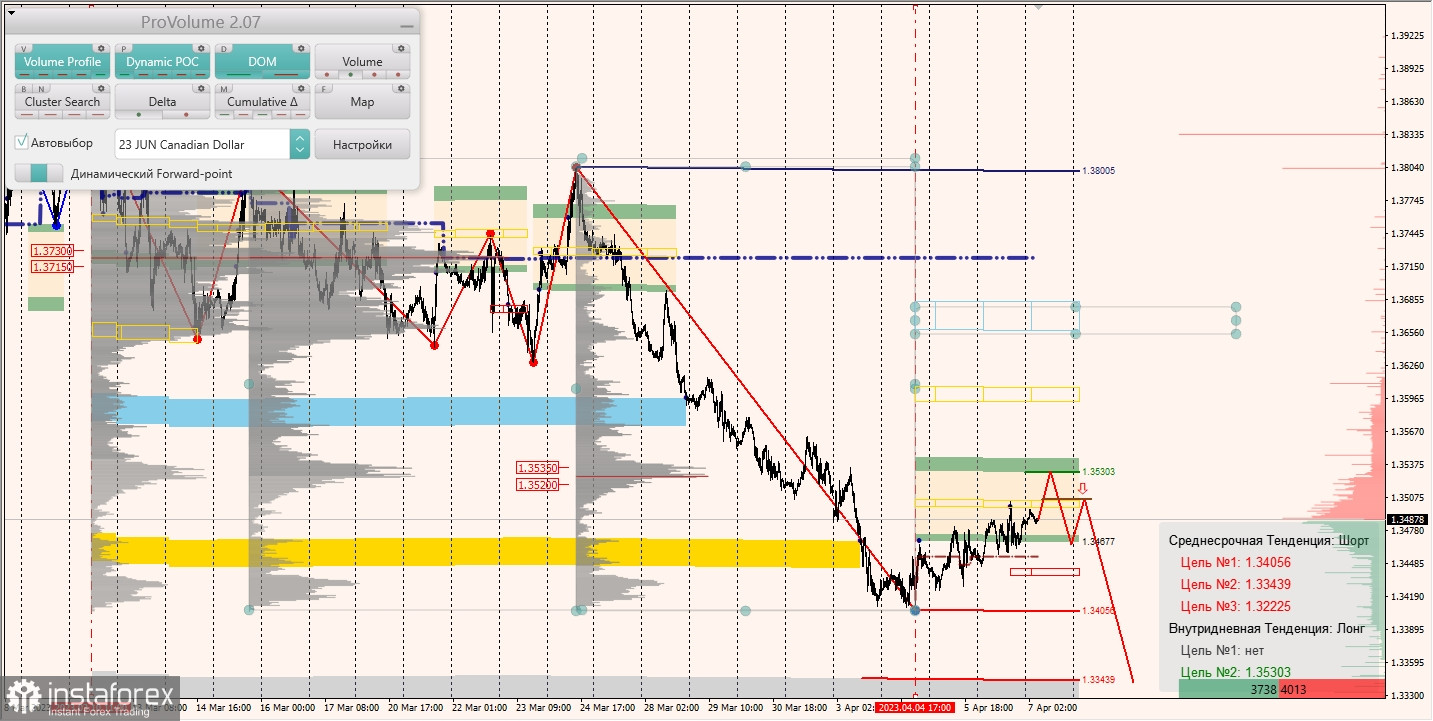Select green-line segment under DOM
This screenshot has height=721, width=1433.
pyautogui.click(x=239, y=75)
